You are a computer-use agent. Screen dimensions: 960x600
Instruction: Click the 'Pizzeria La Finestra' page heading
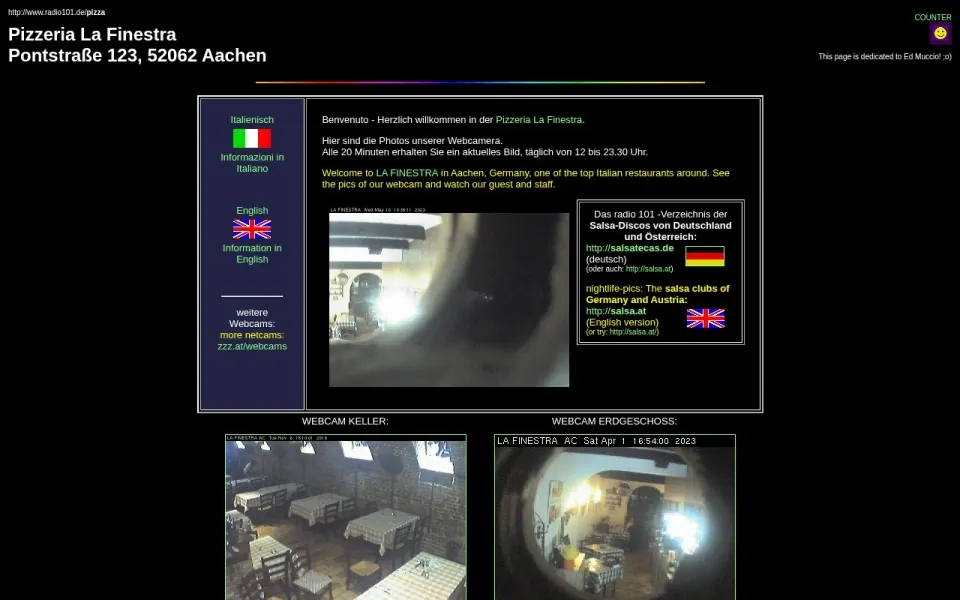[x=92, y=34]
